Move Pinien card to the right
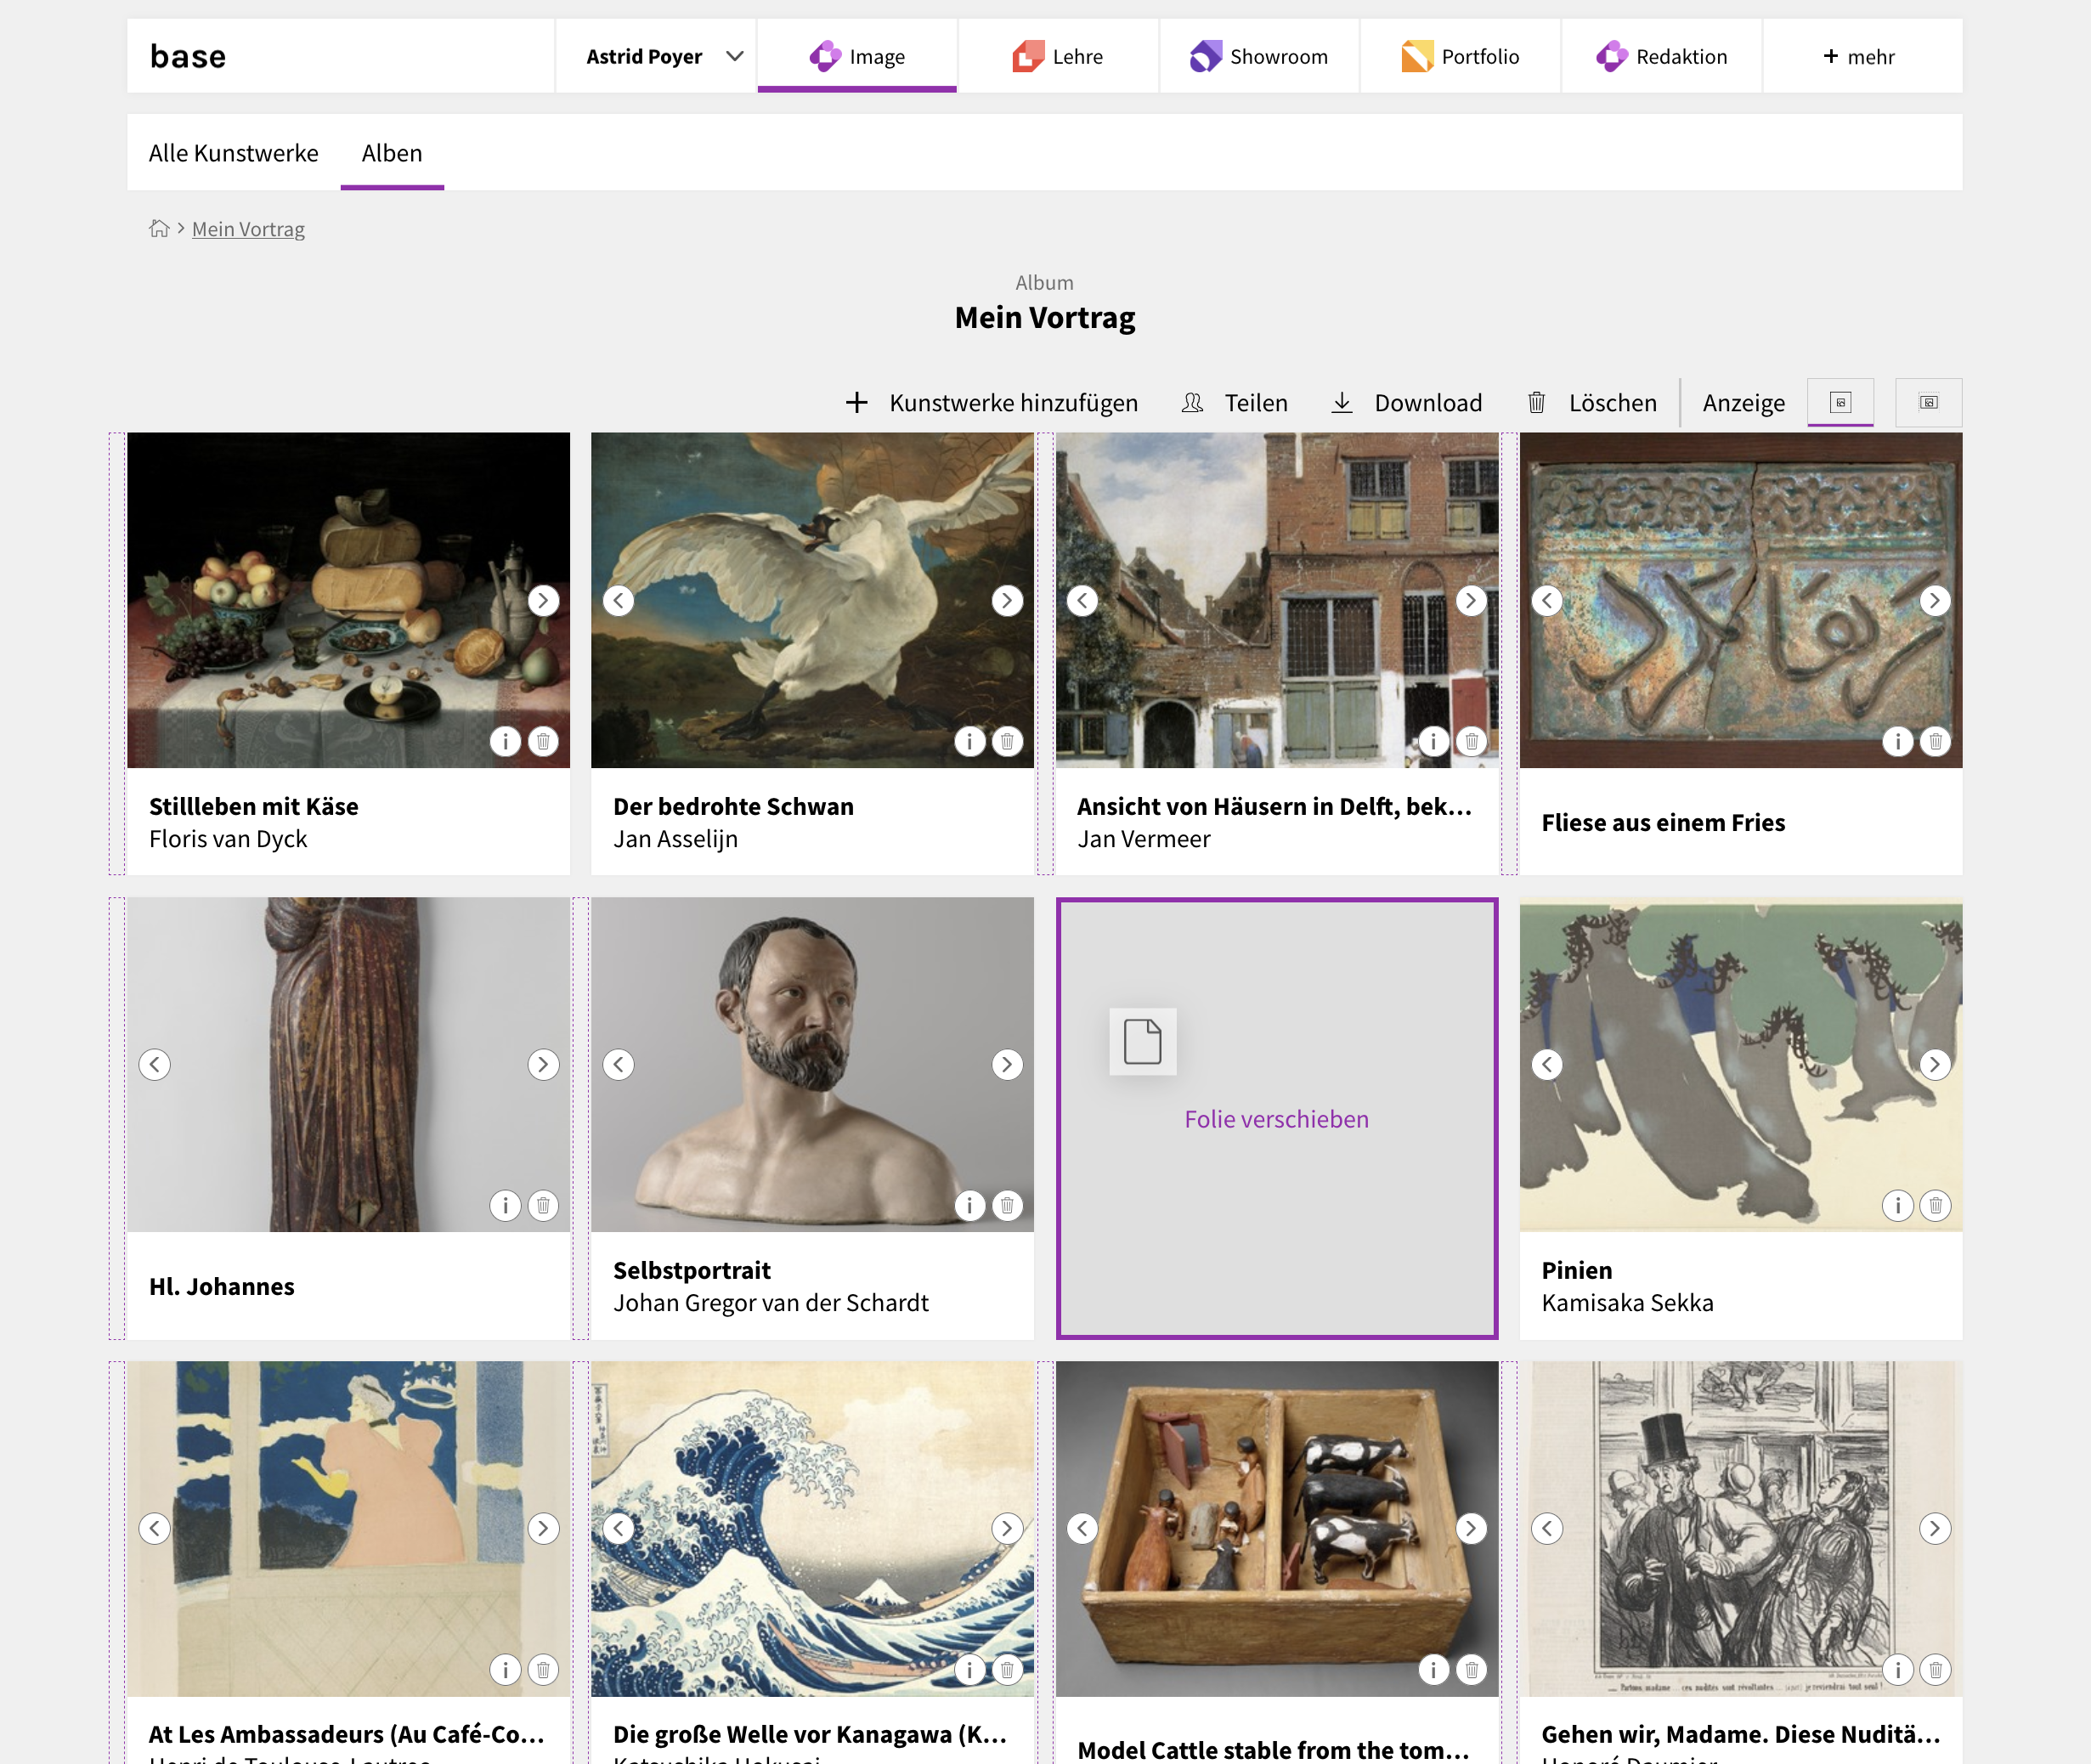The height and width of the screenshot is (1764, 2091). [1935, 1064]
